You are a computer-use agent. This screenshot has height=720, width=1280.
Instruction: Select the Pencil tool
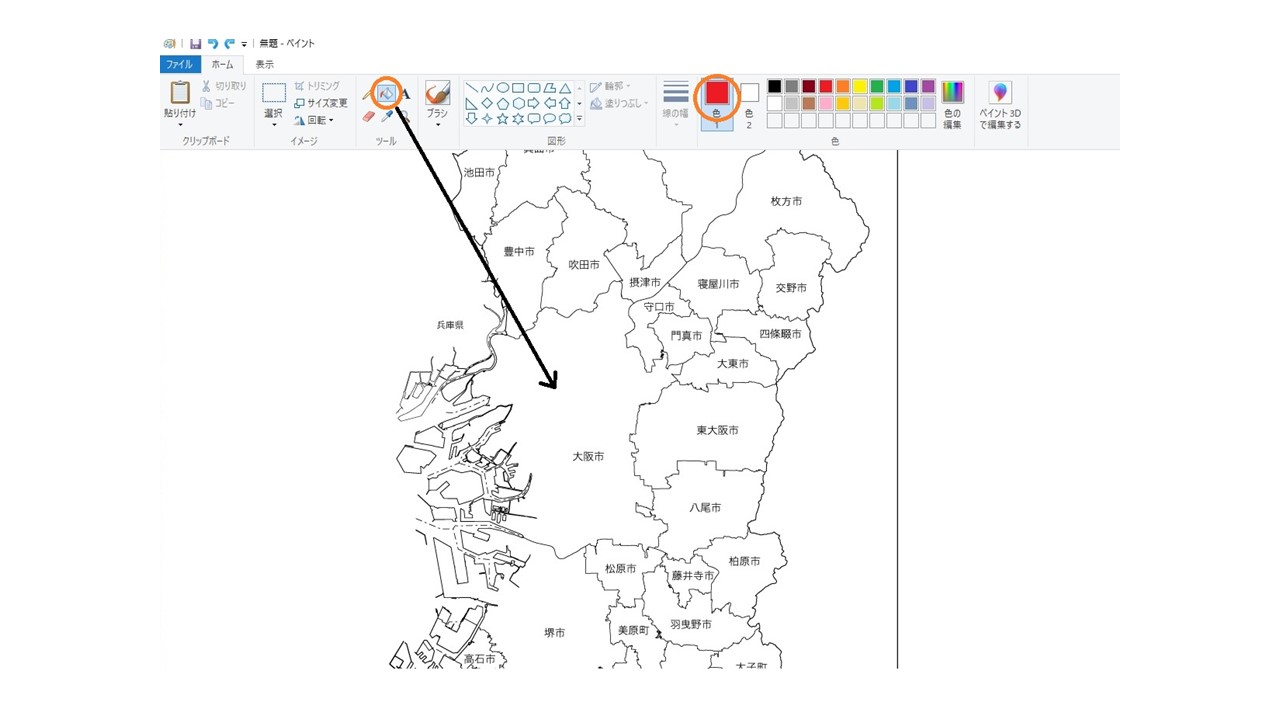pyautogui.click(x=367, y=94)
